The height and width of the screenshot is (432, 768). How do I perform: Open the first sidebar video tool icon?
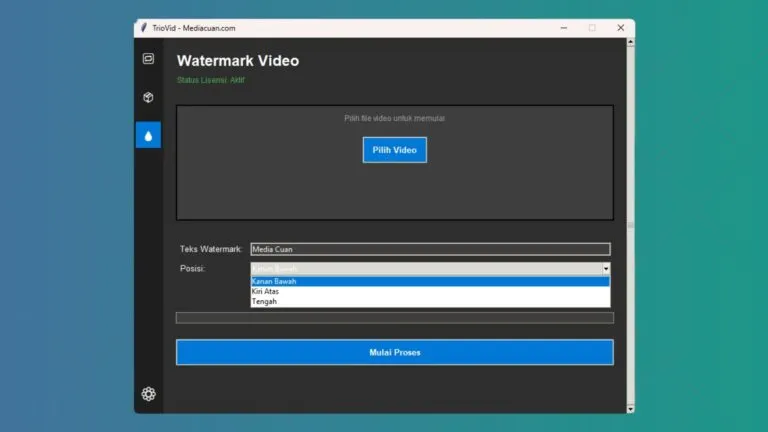148,59
